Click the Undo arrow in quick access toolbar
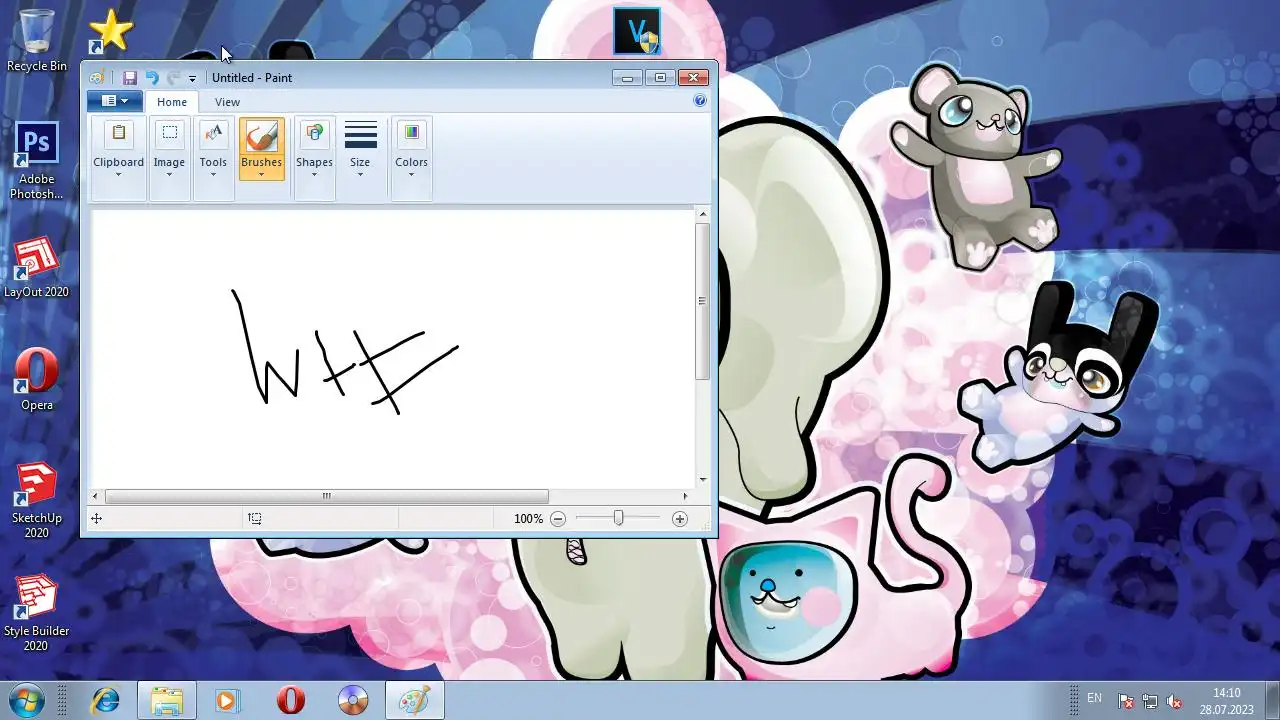Screen dimensions: 1280x720 tap(152, 78)
